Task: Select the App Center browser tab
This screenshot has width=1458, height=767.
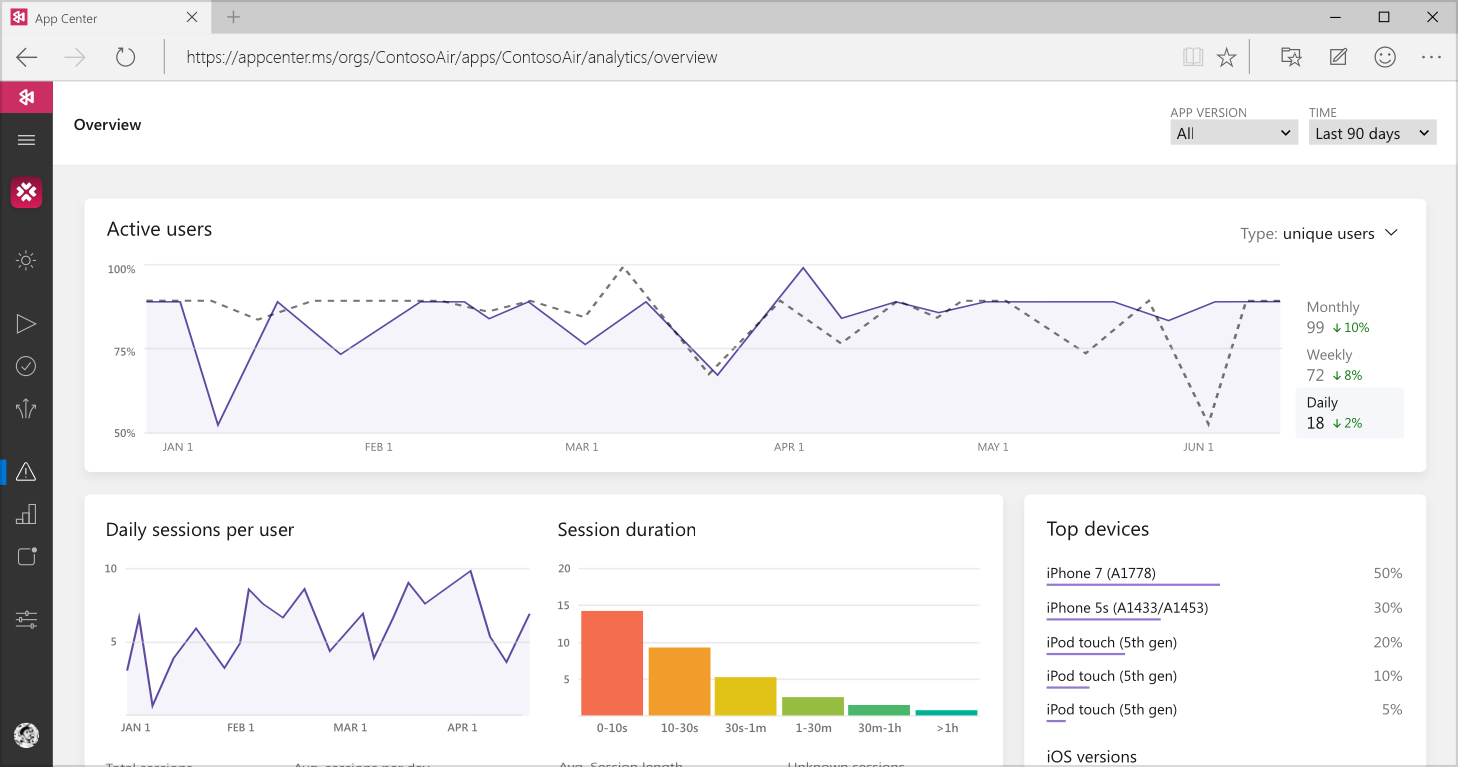Action: [106, 18]
